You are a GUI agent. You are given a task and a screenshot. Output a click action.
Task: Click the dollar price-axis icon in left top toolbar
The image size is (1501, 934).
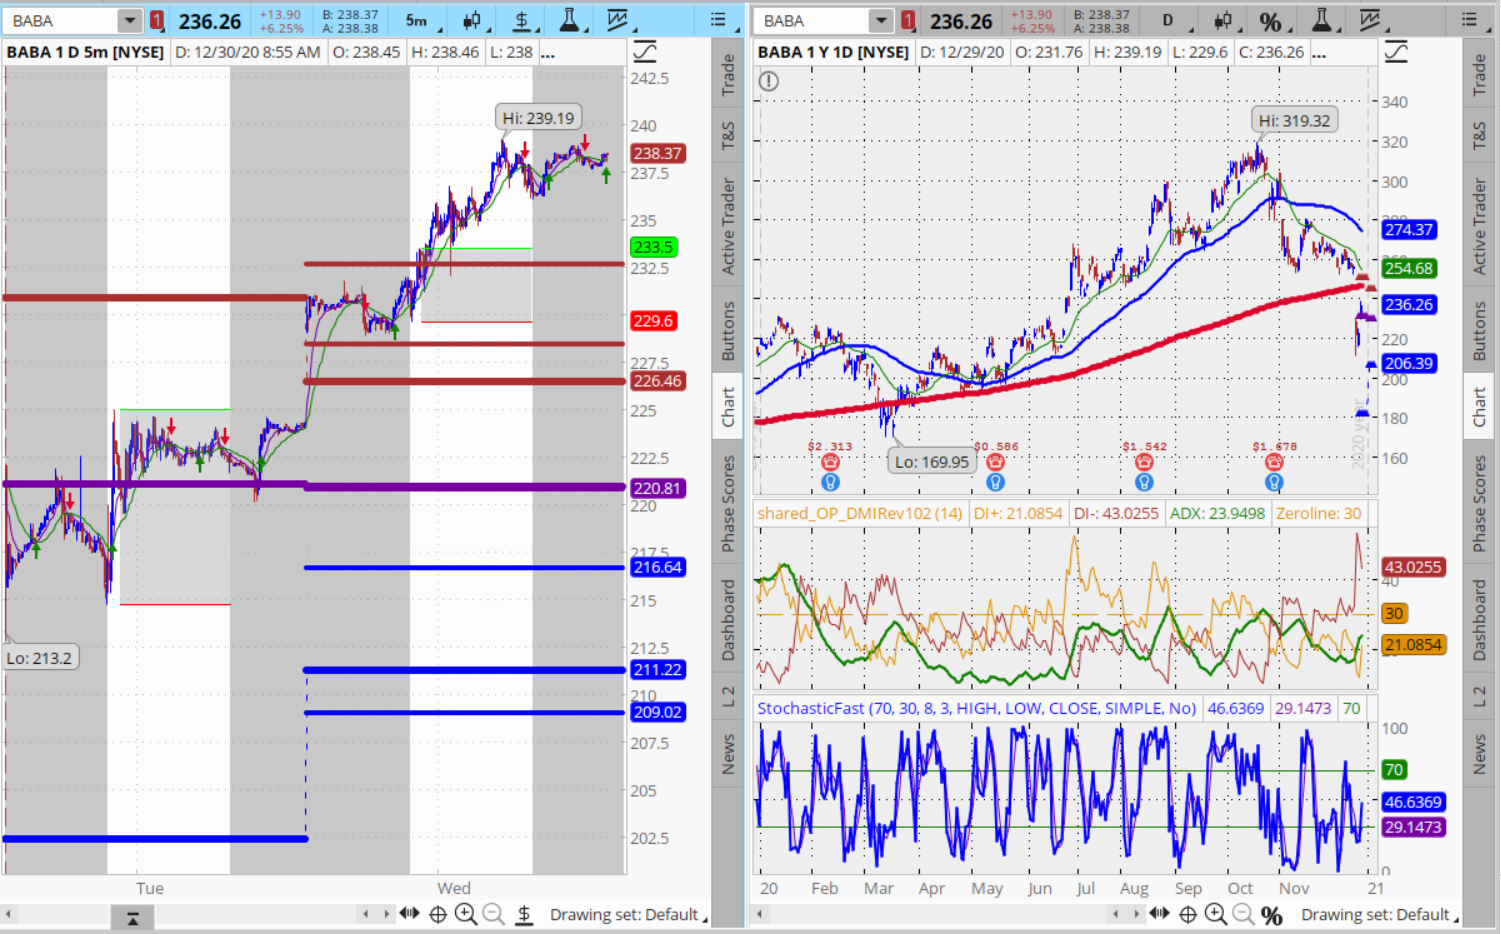point(522,20)
